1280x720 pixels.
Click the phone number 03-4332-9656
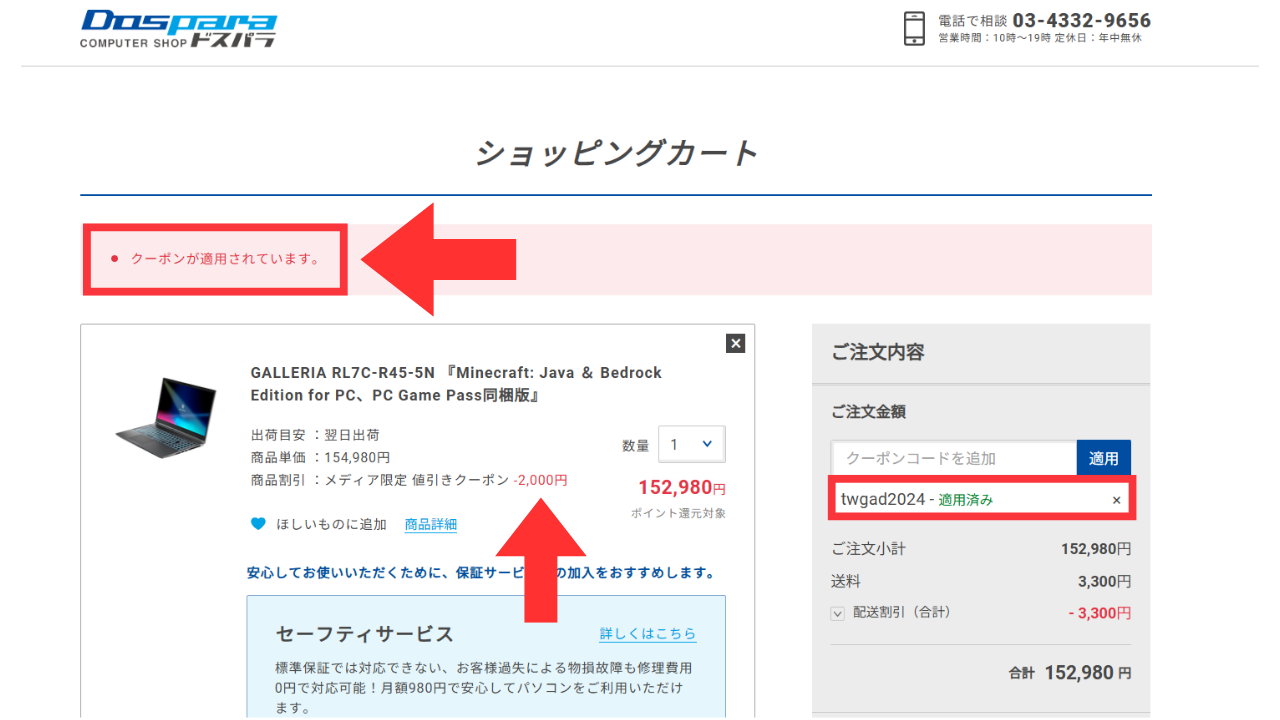(1081, 20)
